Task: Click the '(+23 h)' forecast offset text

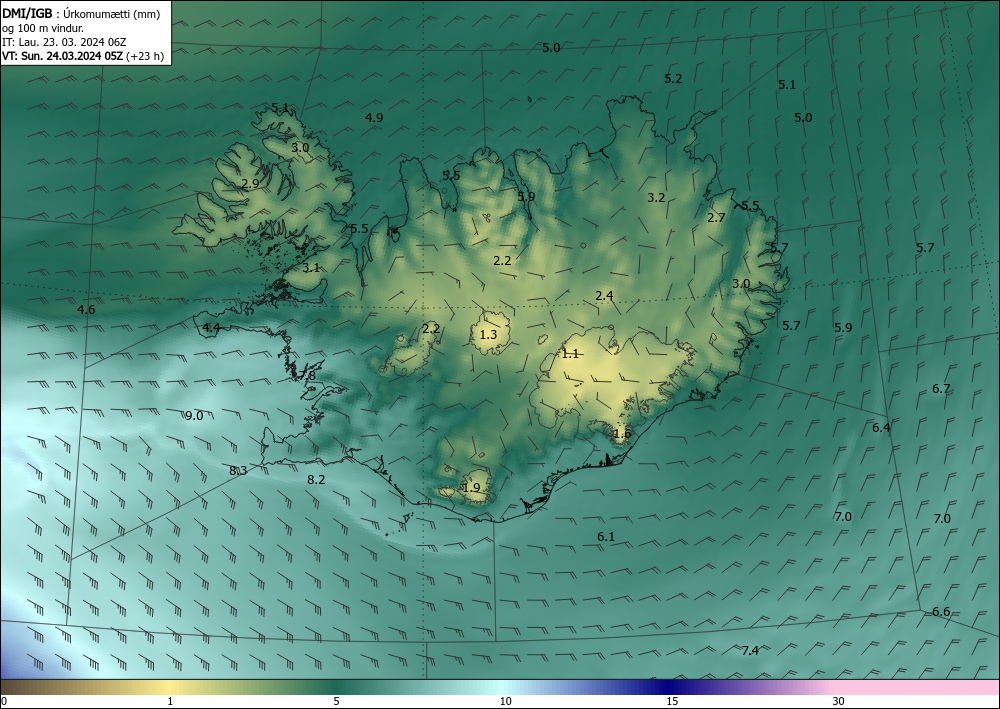Action: [145, 56]
